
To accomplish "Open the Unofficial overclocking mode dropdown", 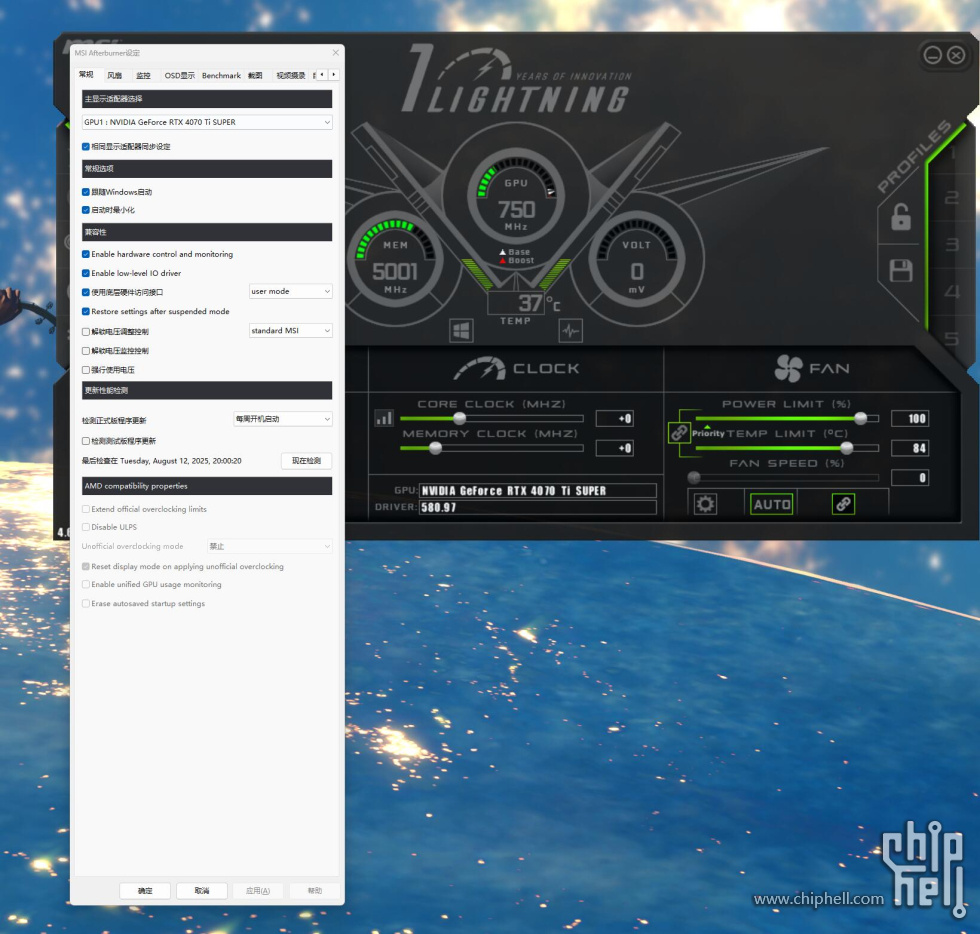I will coord(269,546).
